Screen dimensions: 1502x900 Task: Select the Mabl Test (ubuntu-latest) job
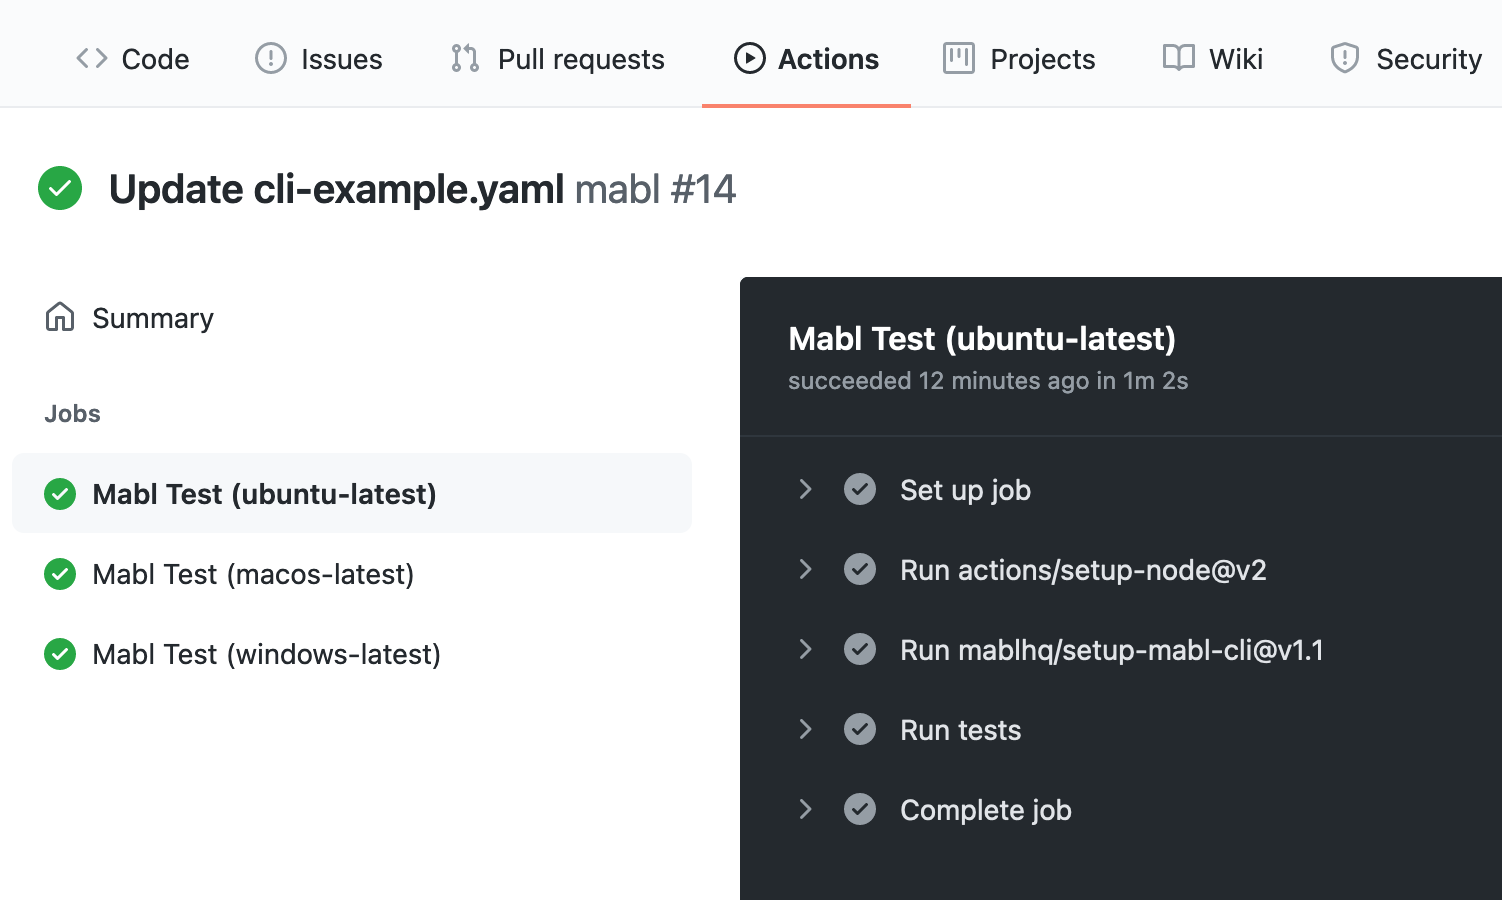(352, 493)
